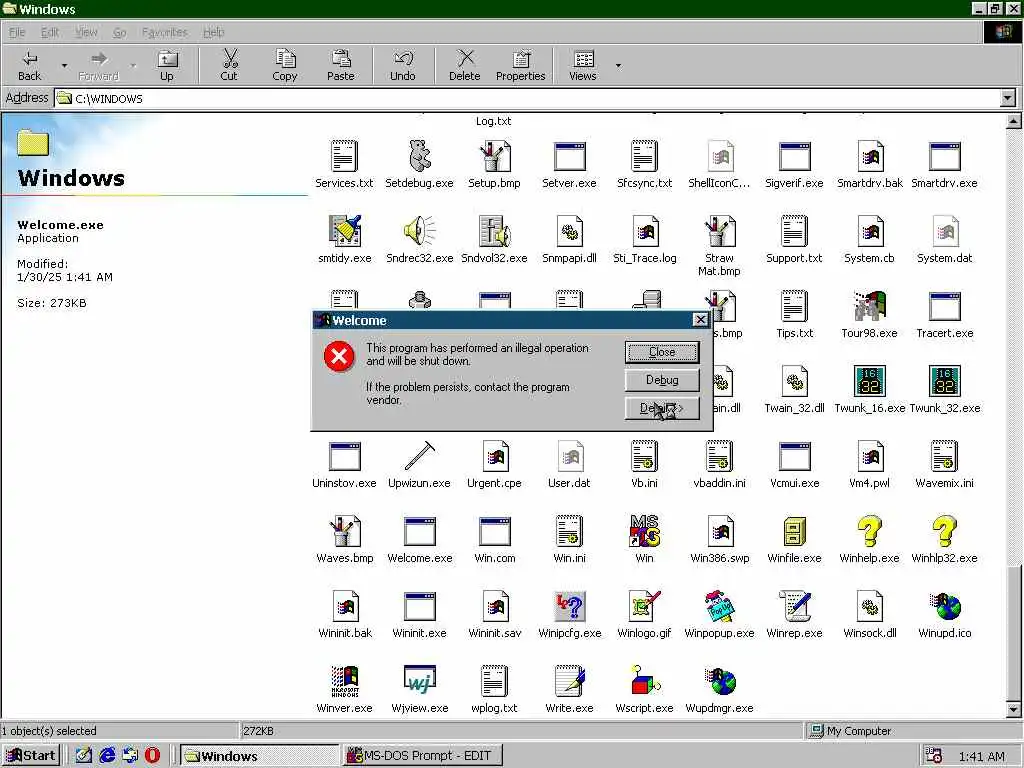Click the file pane scroll down arrow

1014,709
